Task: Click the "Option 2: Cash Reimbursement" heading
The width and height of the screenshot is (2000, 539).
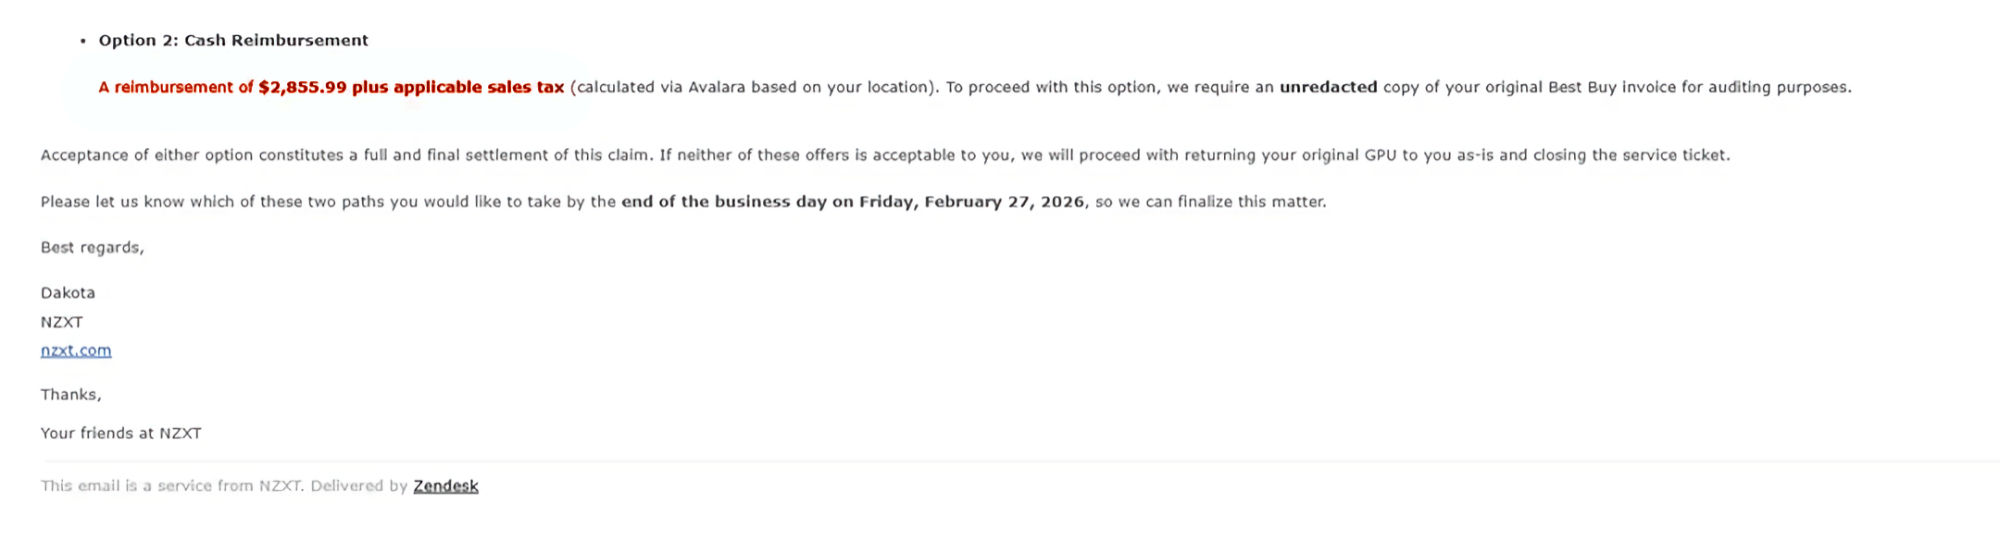Action: (233, 40)
